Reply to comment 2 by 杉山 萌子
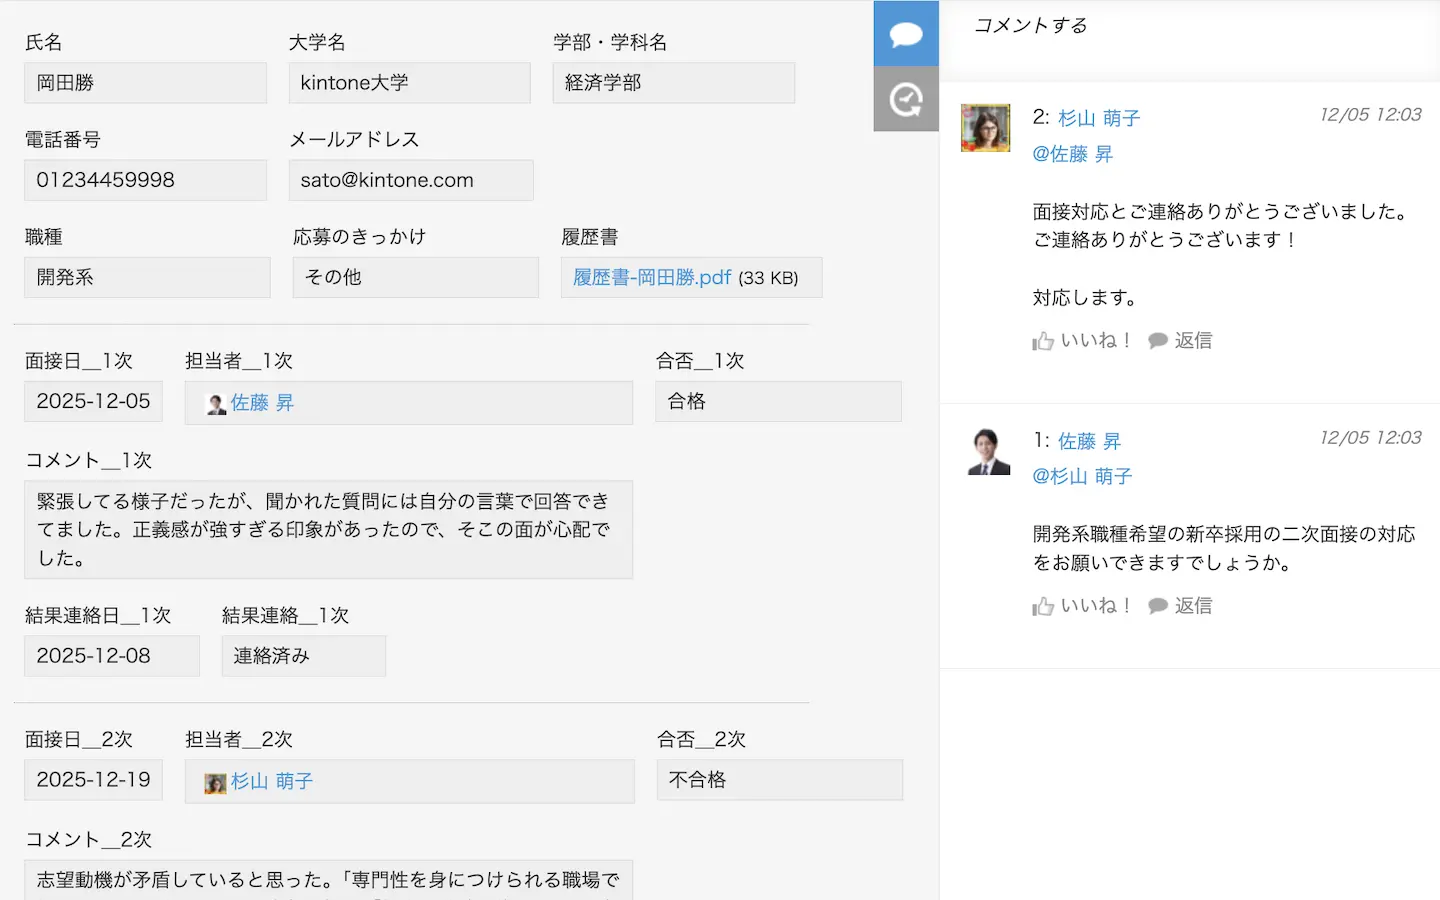Viewport: 1440px width, 900px height. click(x=1181, y=341)
